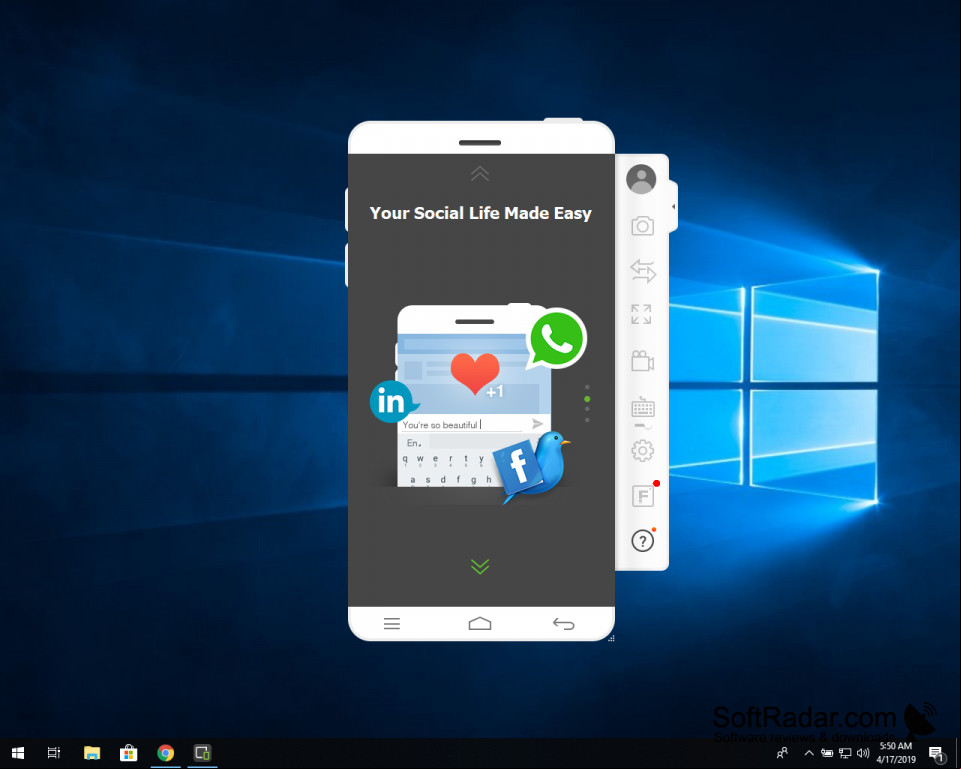Click the volume speaker icon in the tray
The height and width of the screenshot is (769, 961).
[863, 753]
